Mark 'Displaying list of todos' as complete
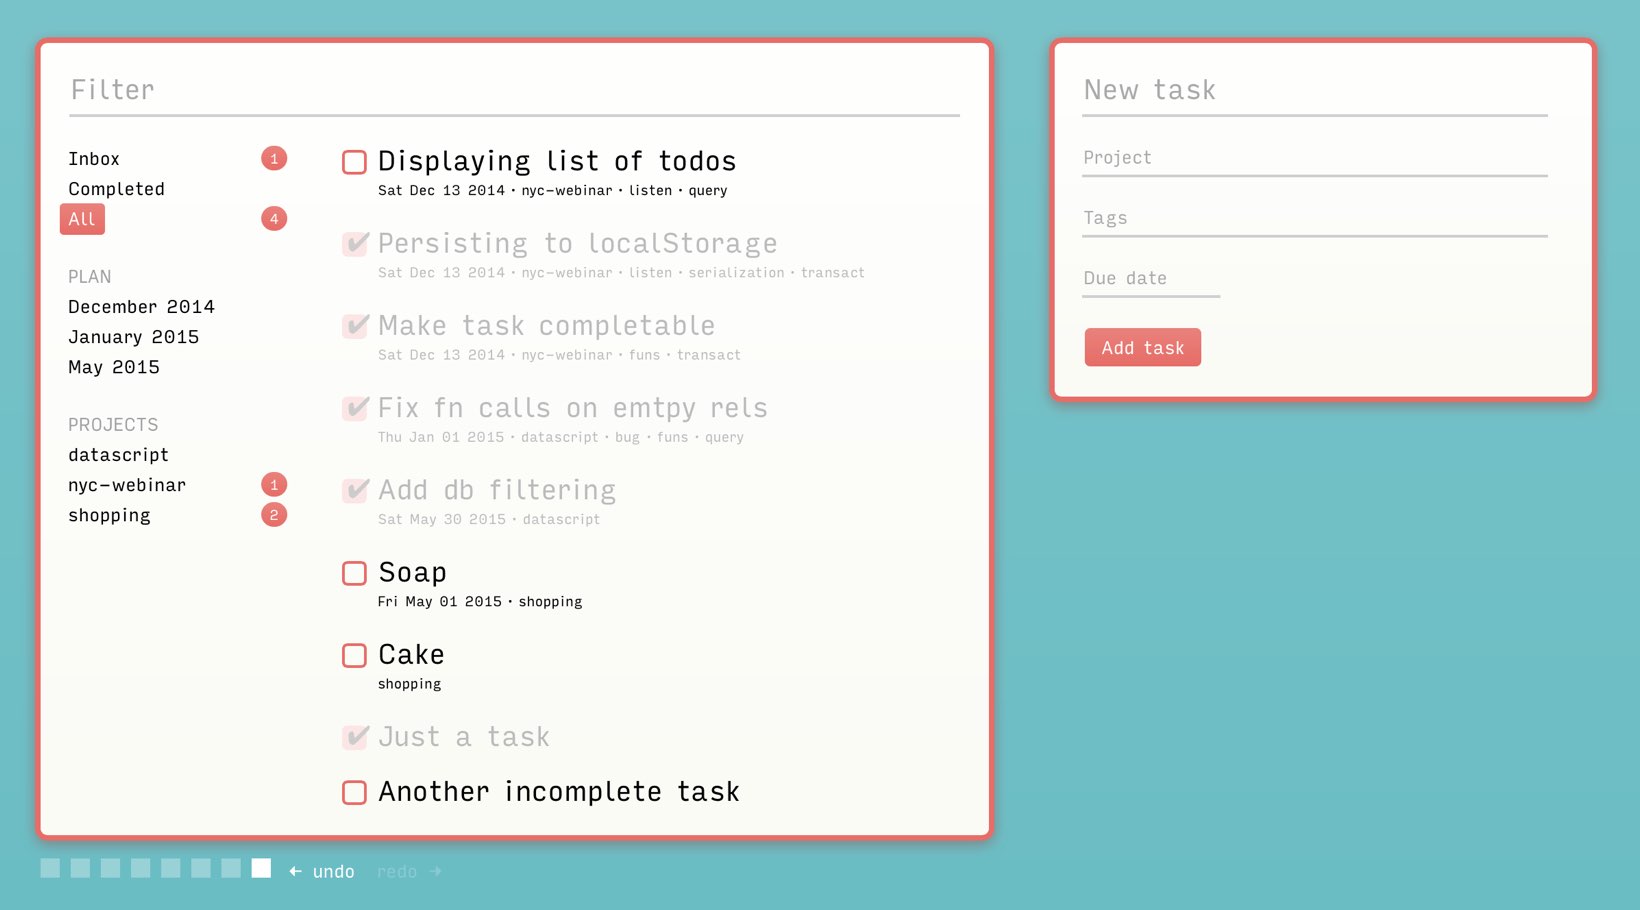The height and width of the screenshot is (910, 1640). point(354,161)
